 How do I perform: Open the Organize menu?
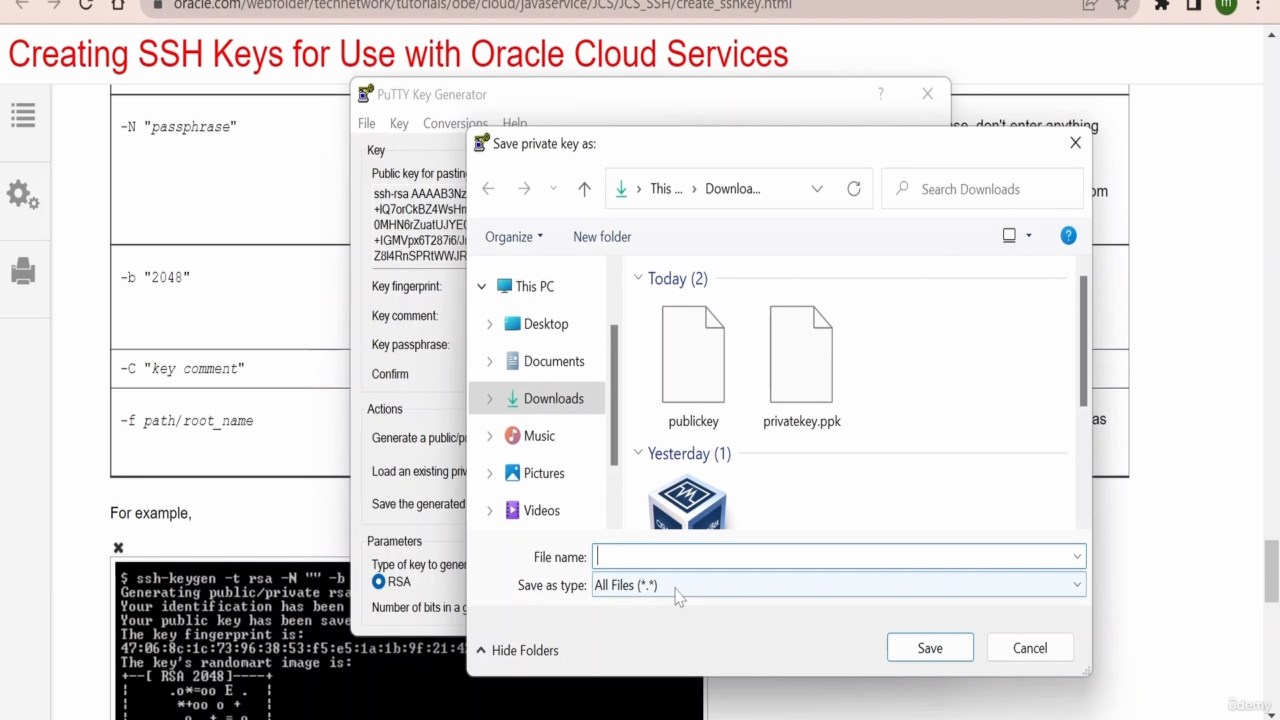(513, 237)
